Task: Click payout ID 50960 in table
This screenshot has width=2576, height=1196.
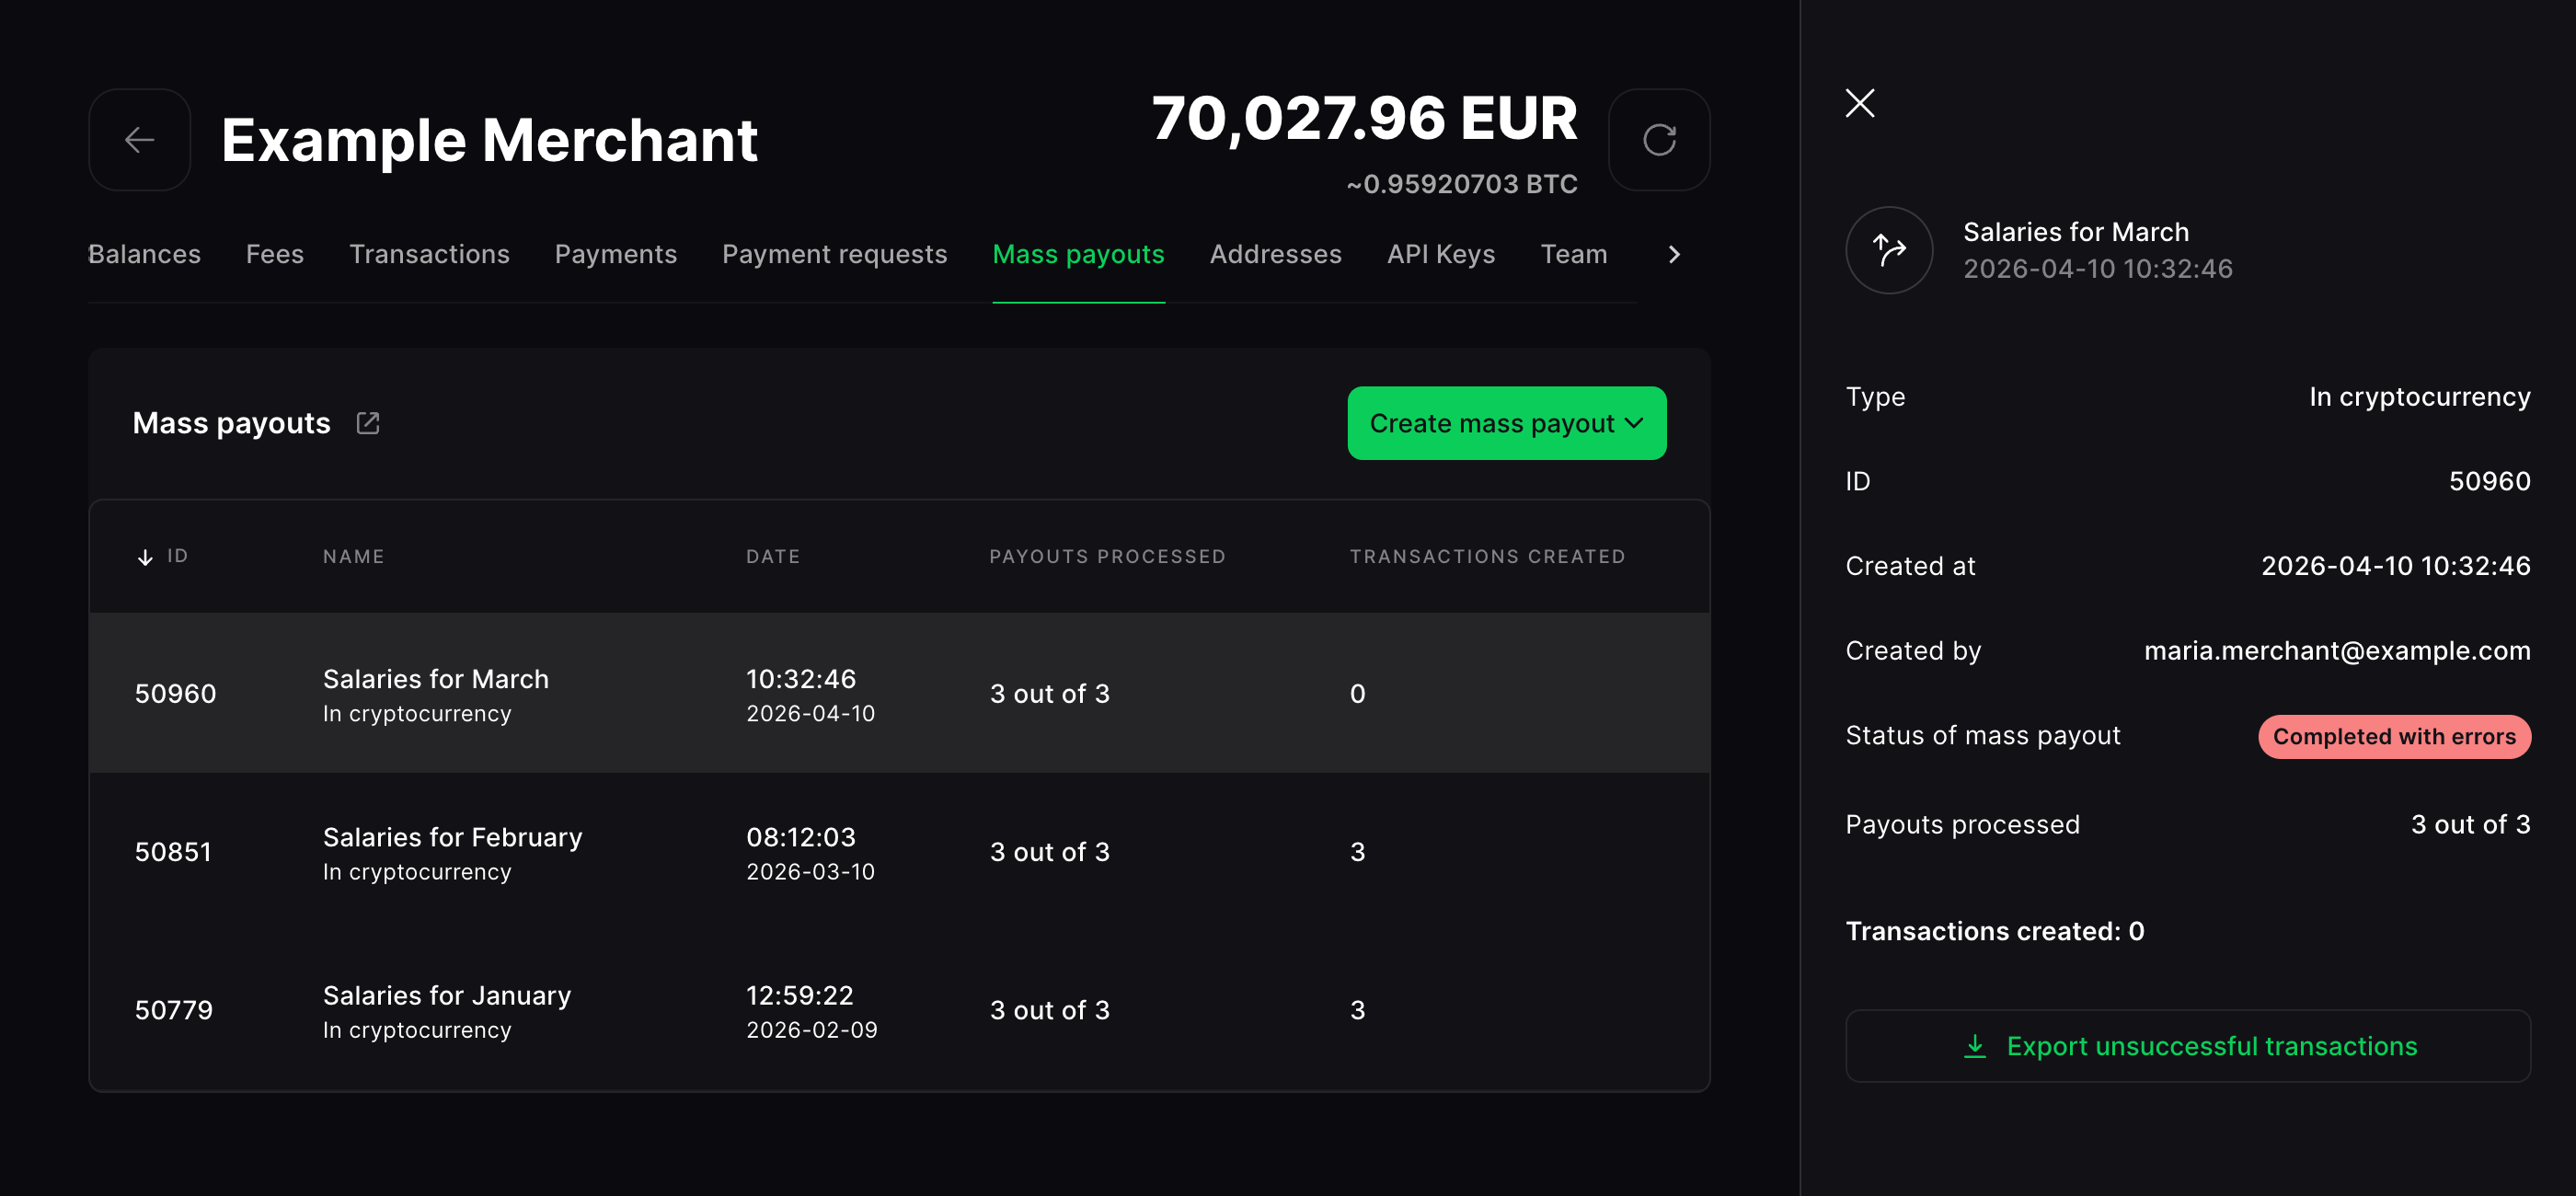Action: (175, 694)
